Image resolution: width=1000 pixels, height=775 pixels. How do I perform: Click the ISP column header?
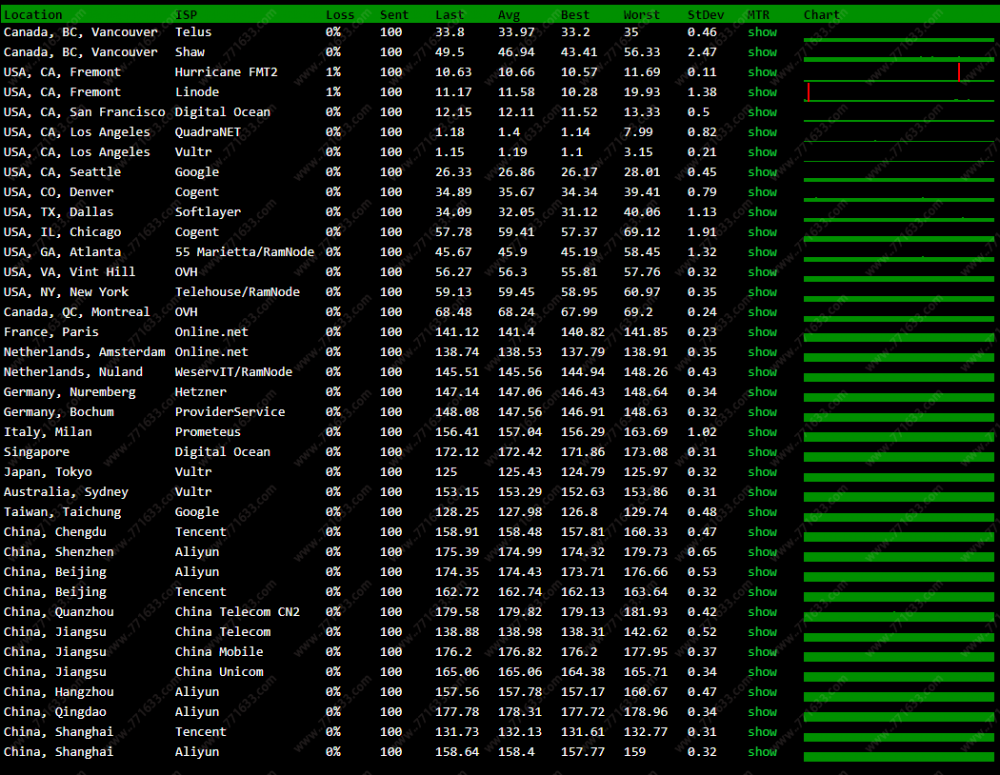point(186,15)
